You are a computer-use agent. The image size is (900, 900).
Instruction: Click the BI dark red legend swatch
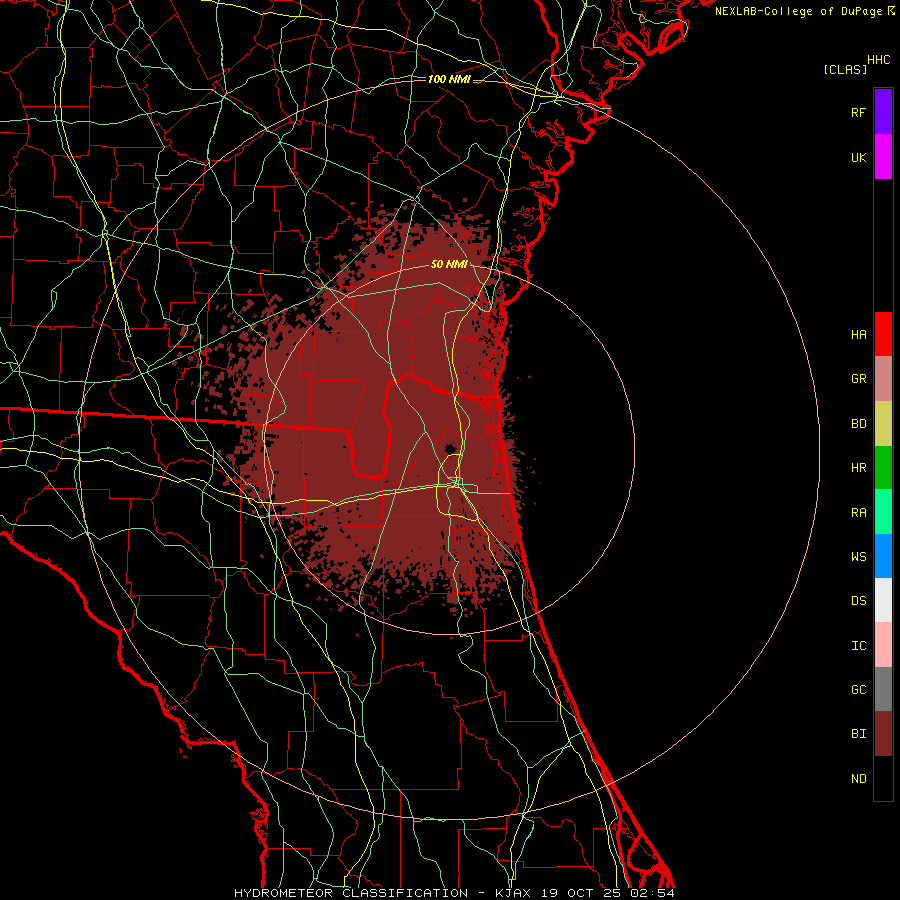point(883,734)
